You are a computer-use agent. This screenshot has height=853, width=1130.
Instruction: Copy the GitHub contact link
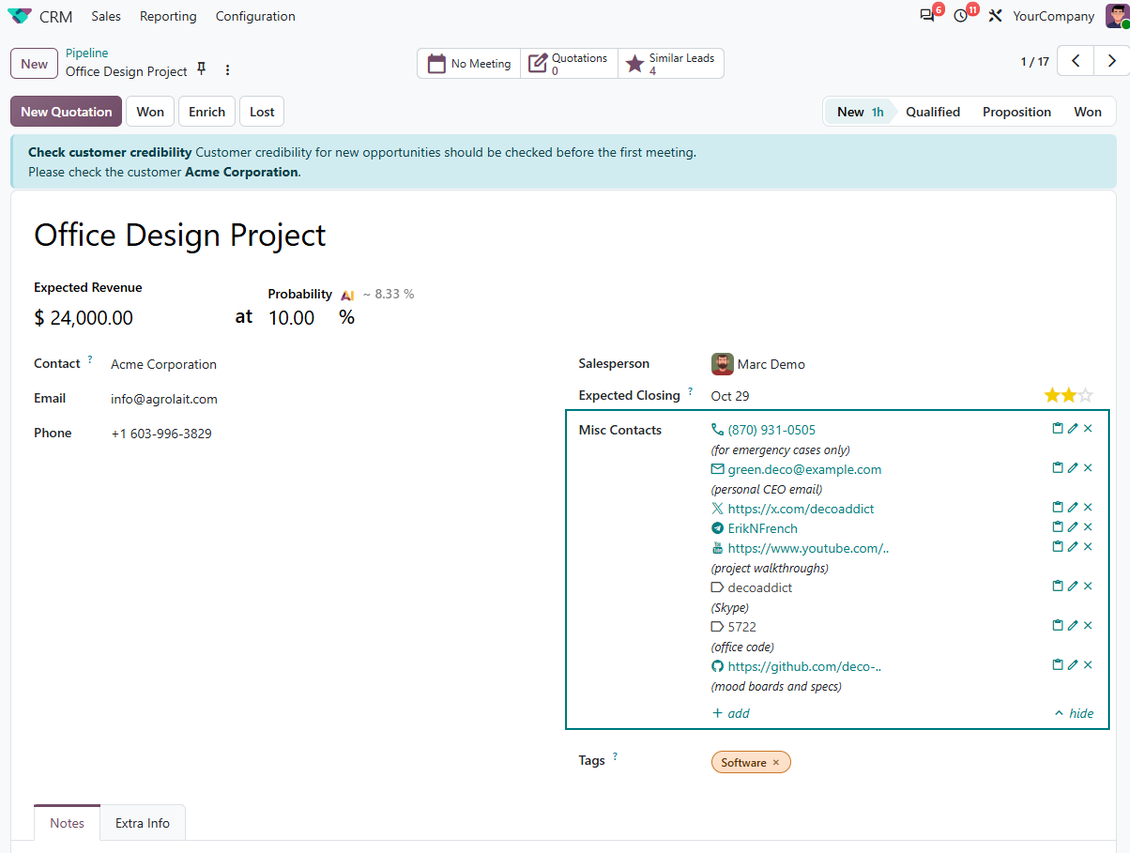1057,665
